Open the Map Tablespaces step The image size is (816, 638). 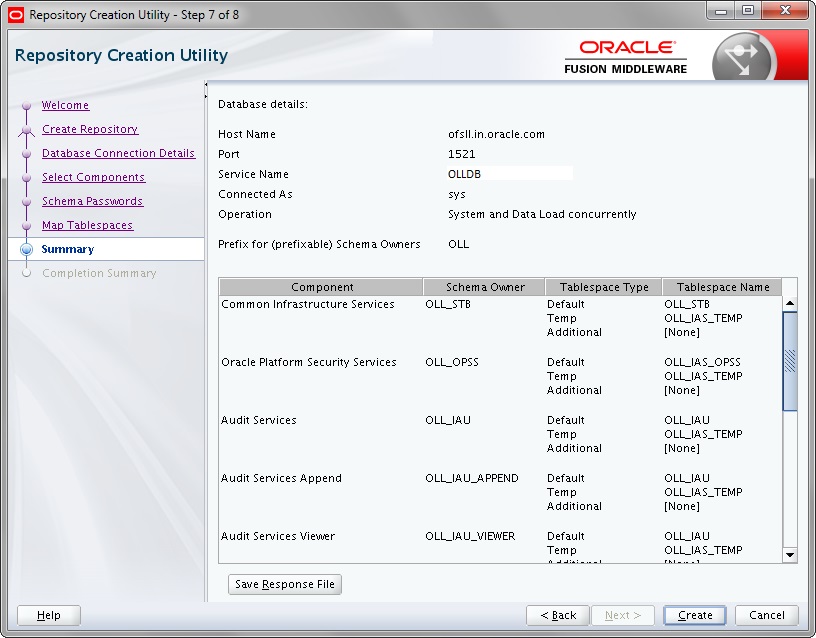point(87,225)
